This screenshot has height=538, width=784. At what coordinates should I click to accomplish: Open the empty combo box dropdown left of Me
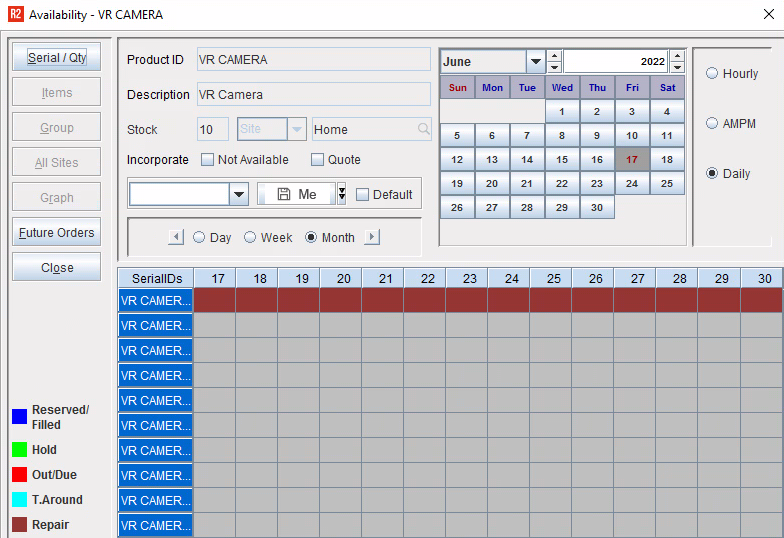pyautogui.click(x=239, y=194)
